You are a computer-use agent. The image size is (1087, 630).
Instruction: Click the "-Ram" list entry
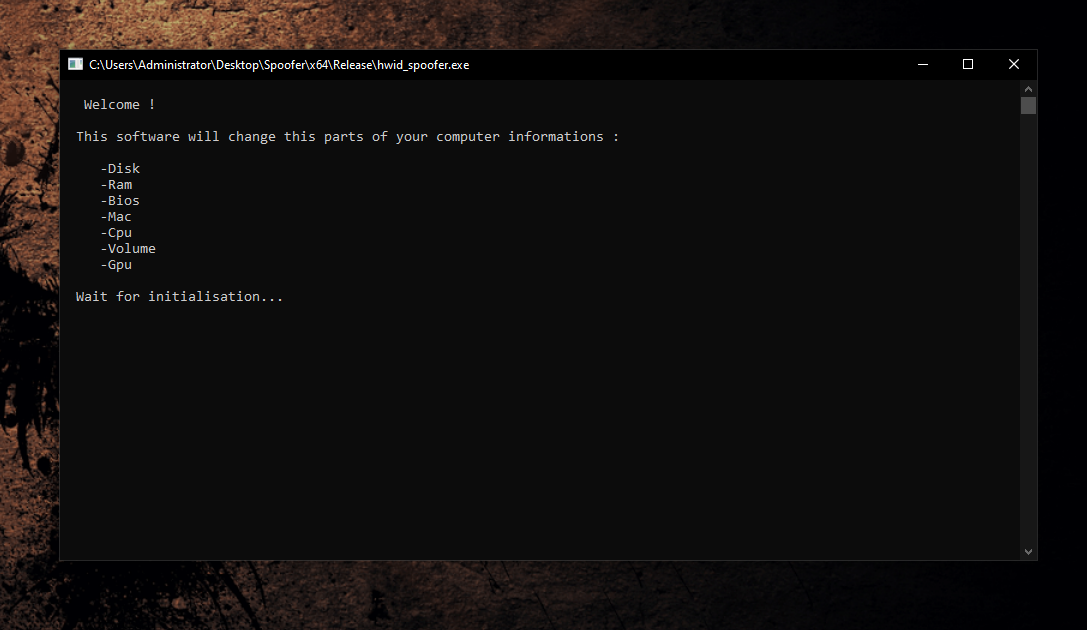point(116,184)
